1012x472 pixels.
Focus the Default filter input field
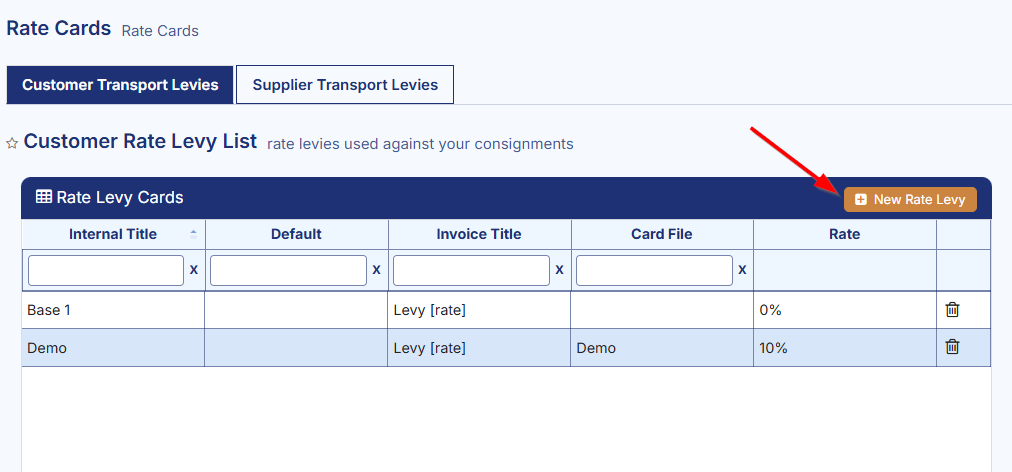point(288,271)
